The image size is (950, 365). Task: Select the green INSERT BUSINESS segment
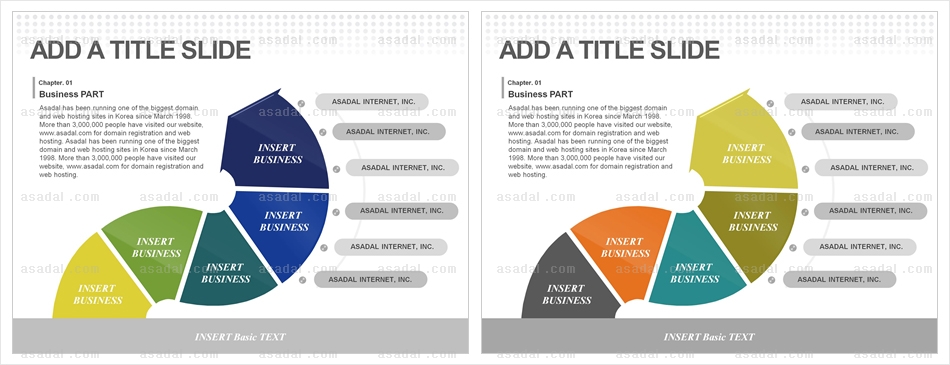point(155,250)
